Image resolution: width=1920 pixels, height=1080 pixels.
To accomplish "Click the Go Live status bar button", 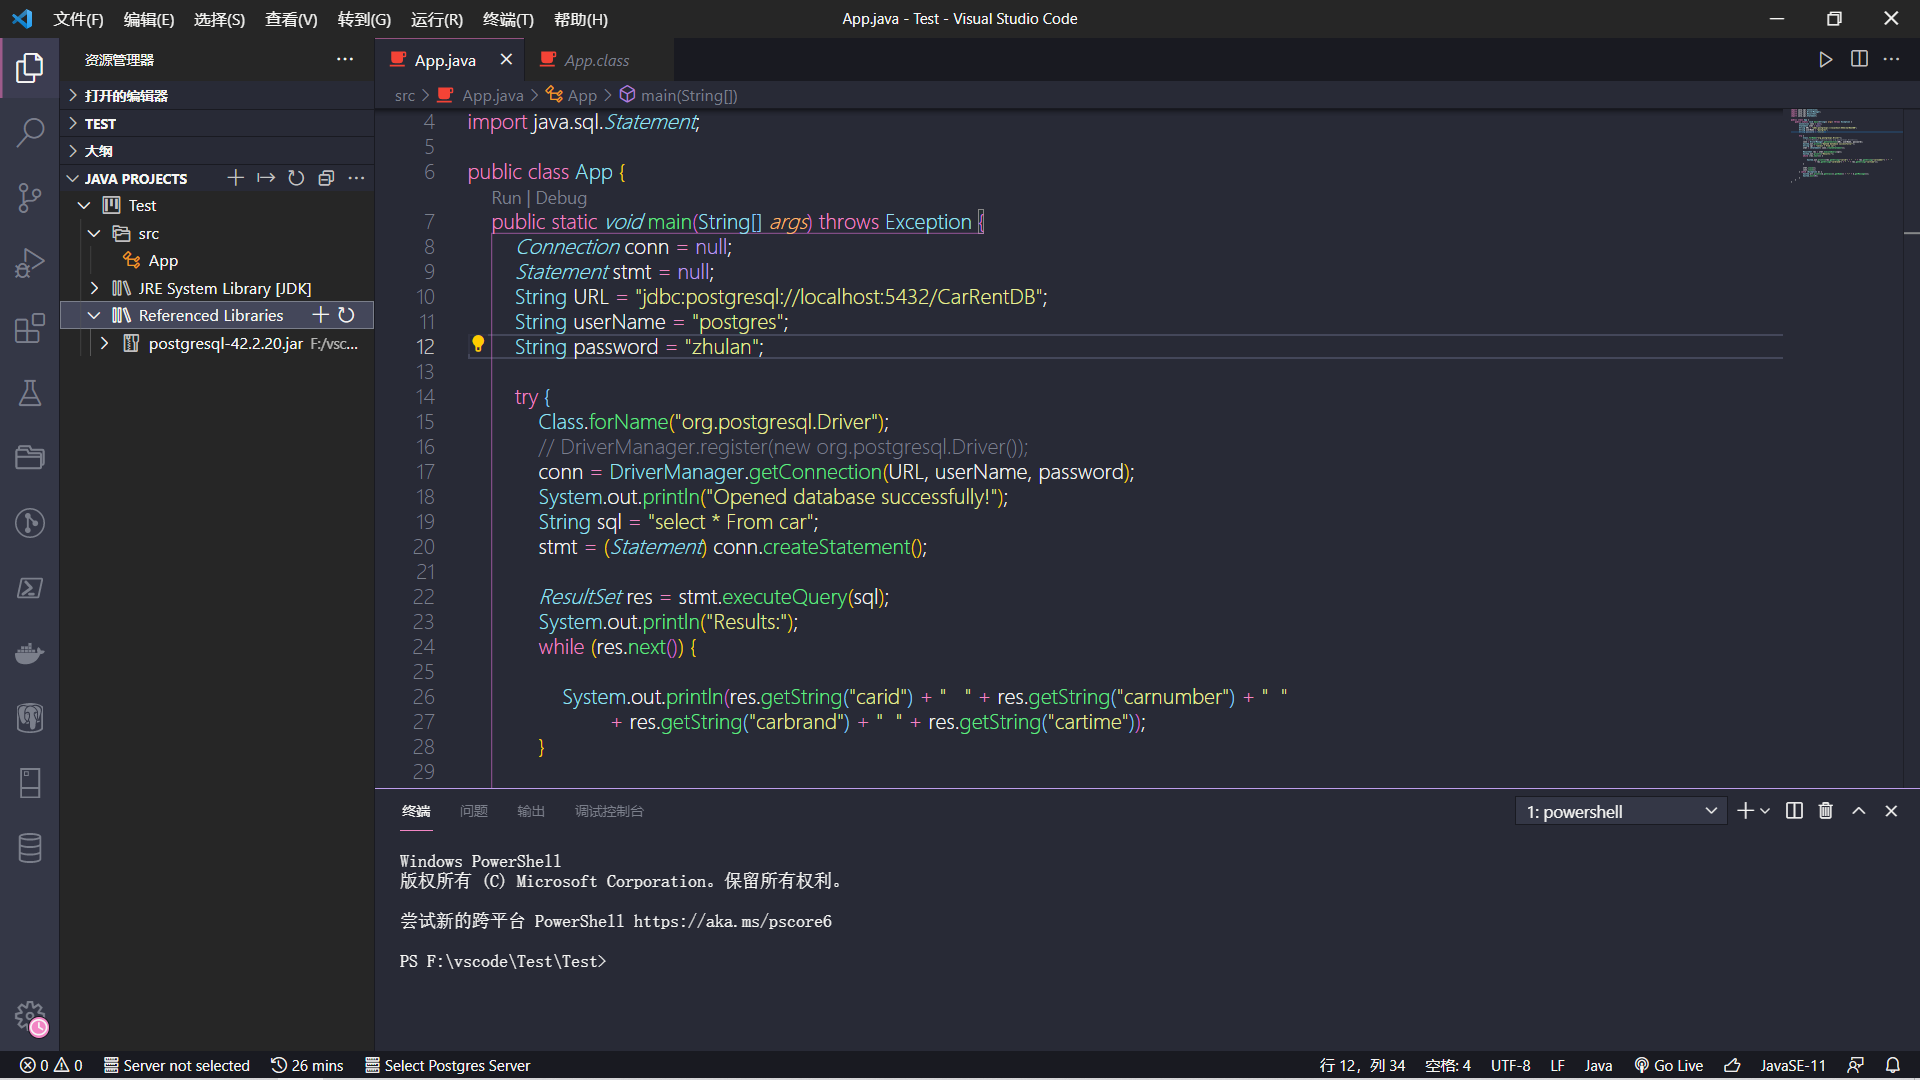I will click(x=1668, y=1065).
